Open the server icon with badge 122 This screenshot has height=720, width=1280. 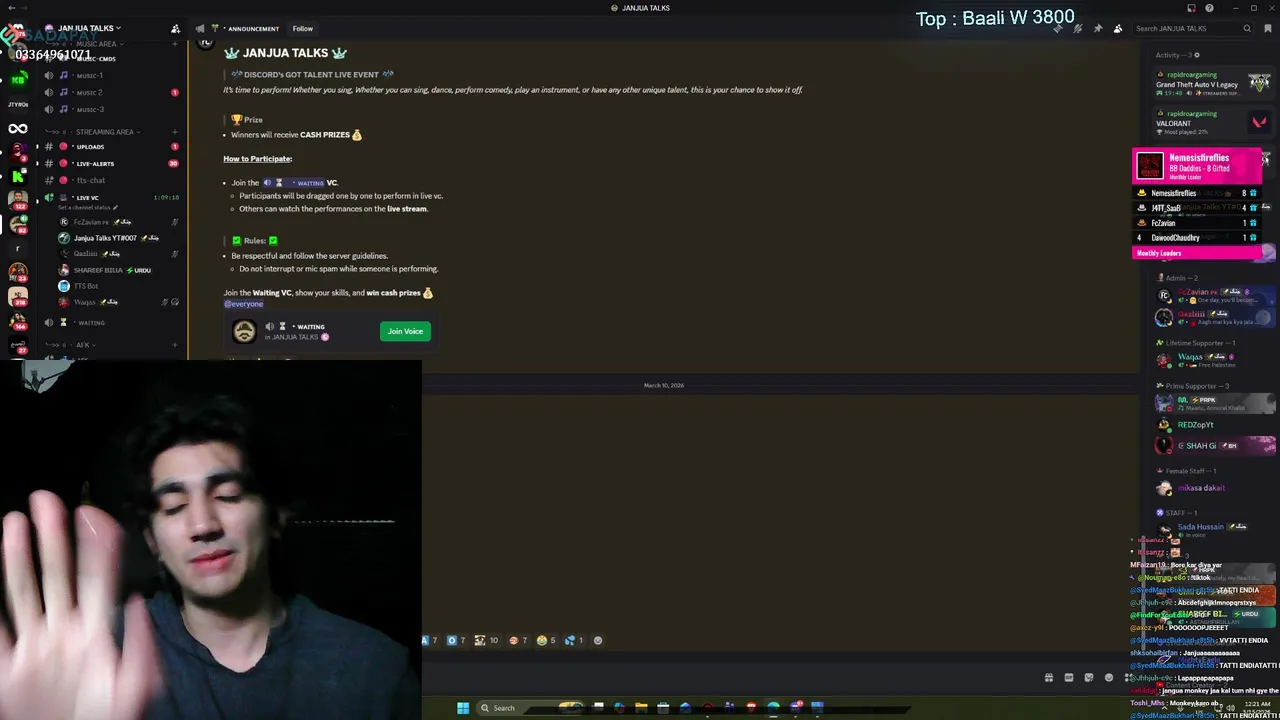click(18, 199)
